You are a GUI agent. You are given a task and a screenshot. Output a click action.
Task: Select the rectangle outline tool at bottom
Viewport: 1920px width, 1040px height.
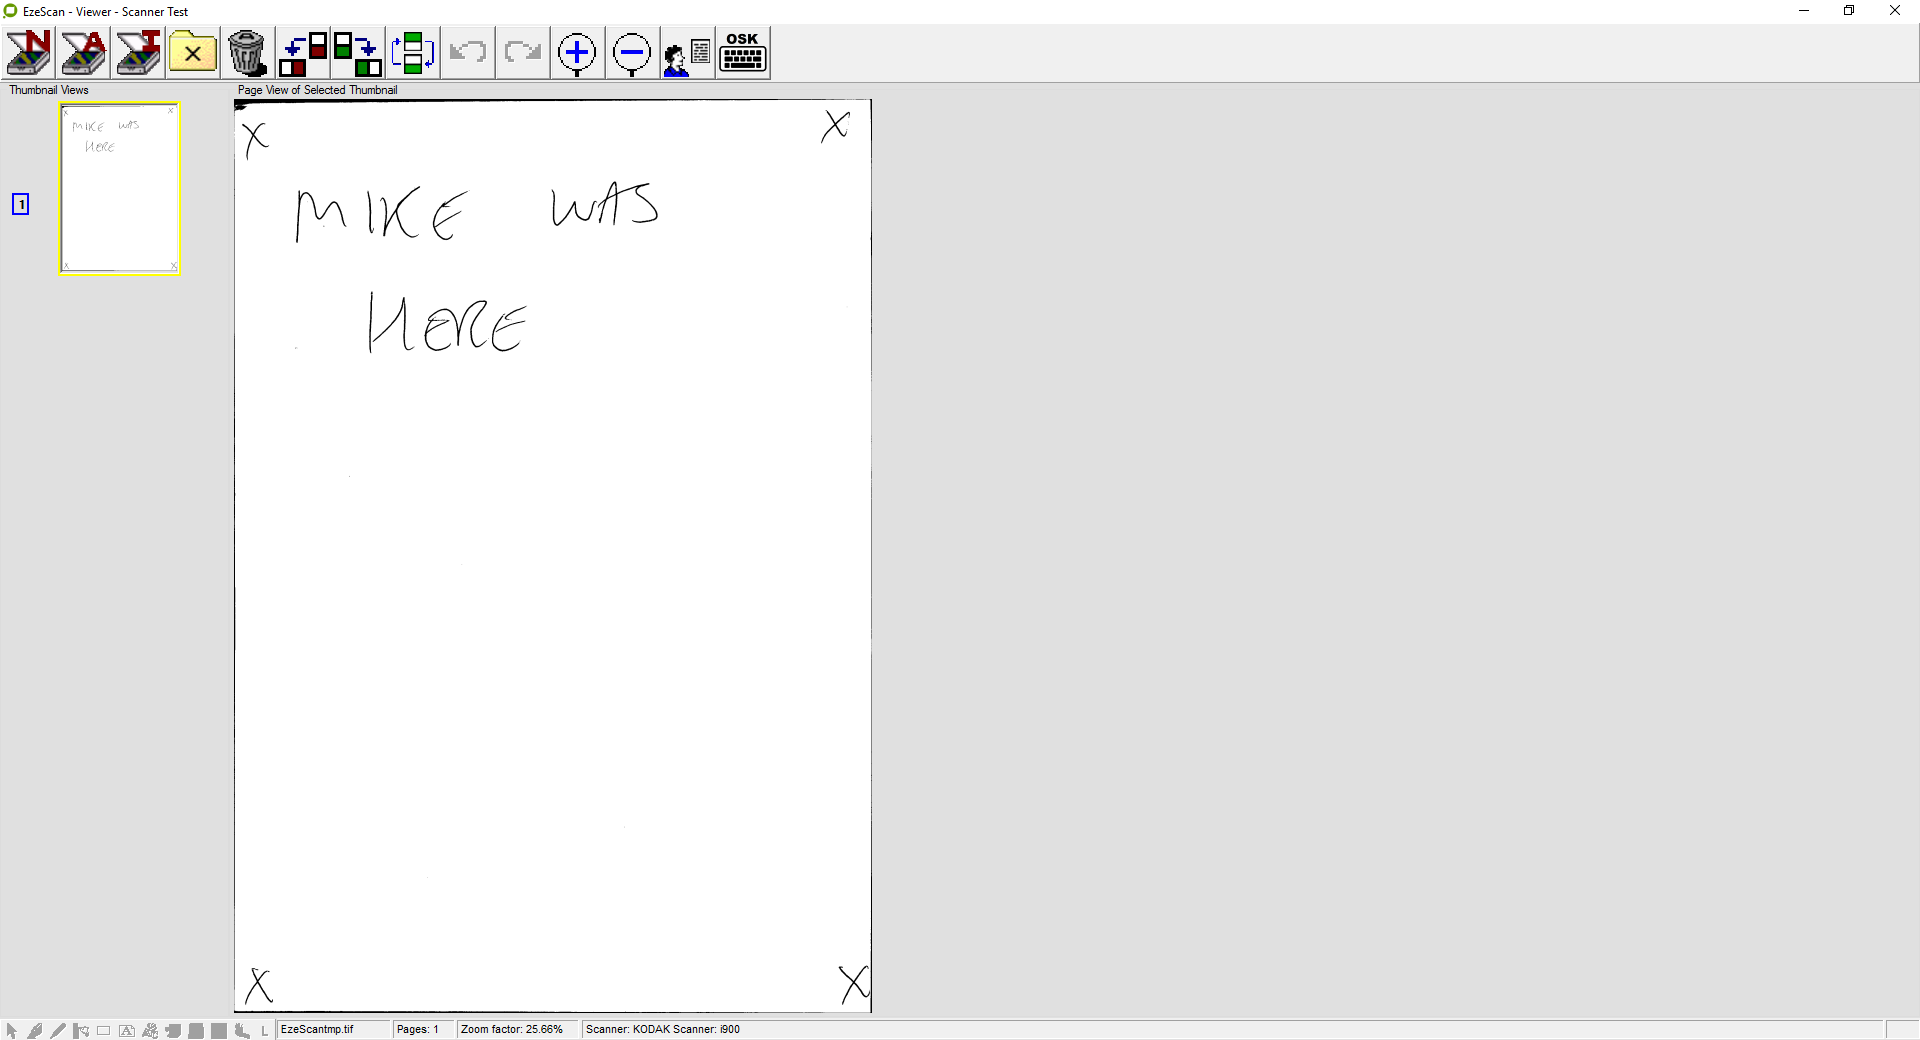(x=104, y=1030)
